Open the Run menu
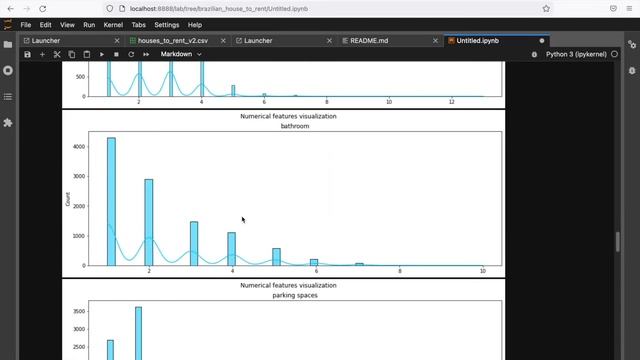Image resolution: width=640 pixels, height=360 pixels. click(89, 25)
